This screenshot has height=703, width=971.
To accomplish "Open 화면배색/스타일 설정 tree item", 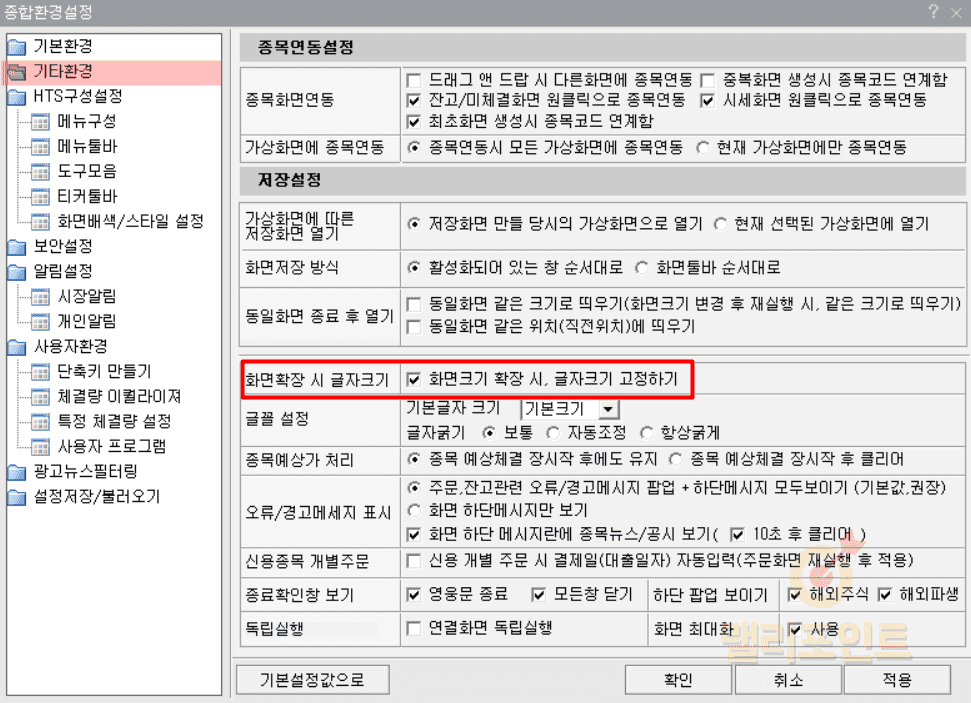I will tap(130, 222).
